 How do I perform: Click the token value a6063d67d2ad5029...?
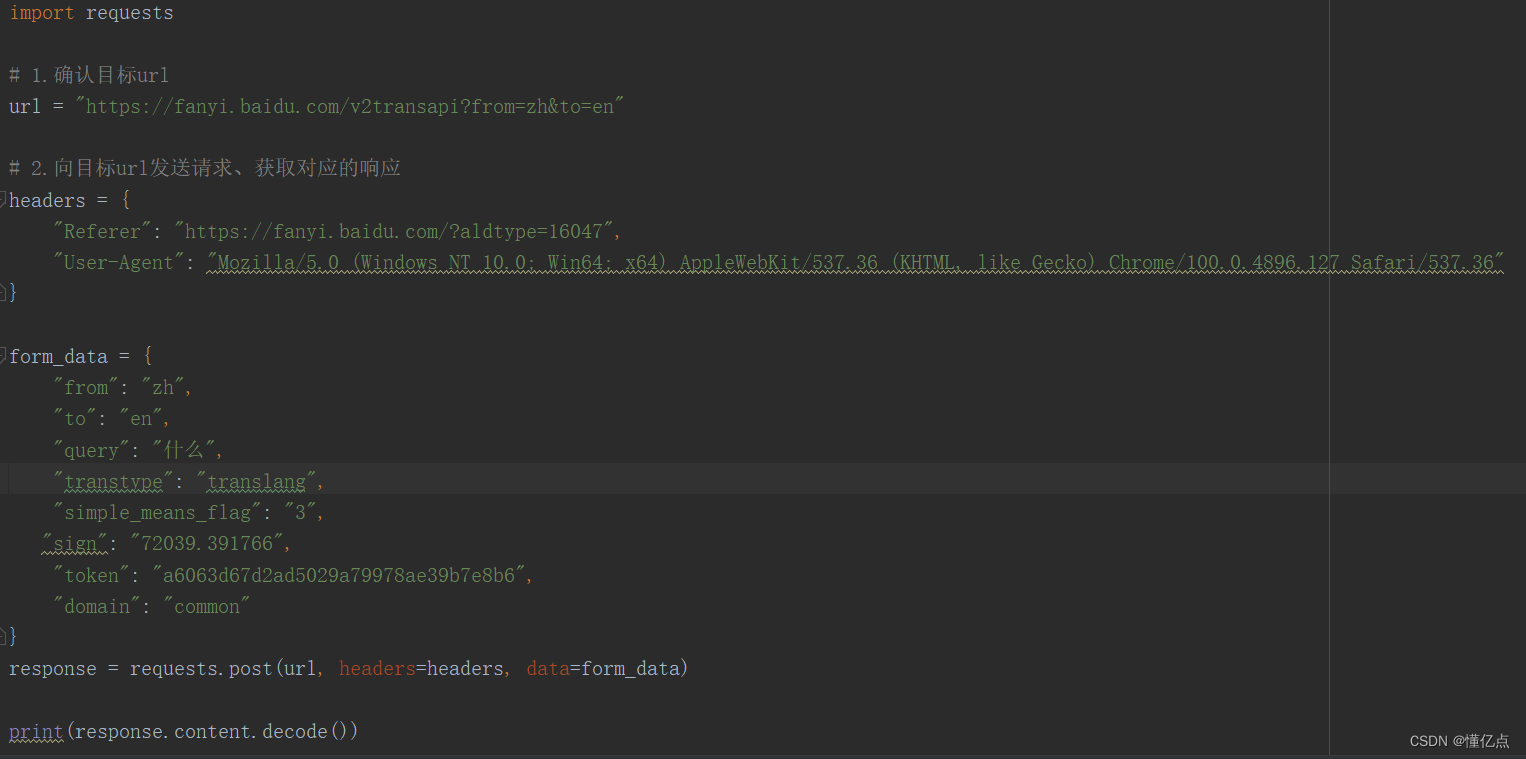pyautogui.click(x=339, y=575)
